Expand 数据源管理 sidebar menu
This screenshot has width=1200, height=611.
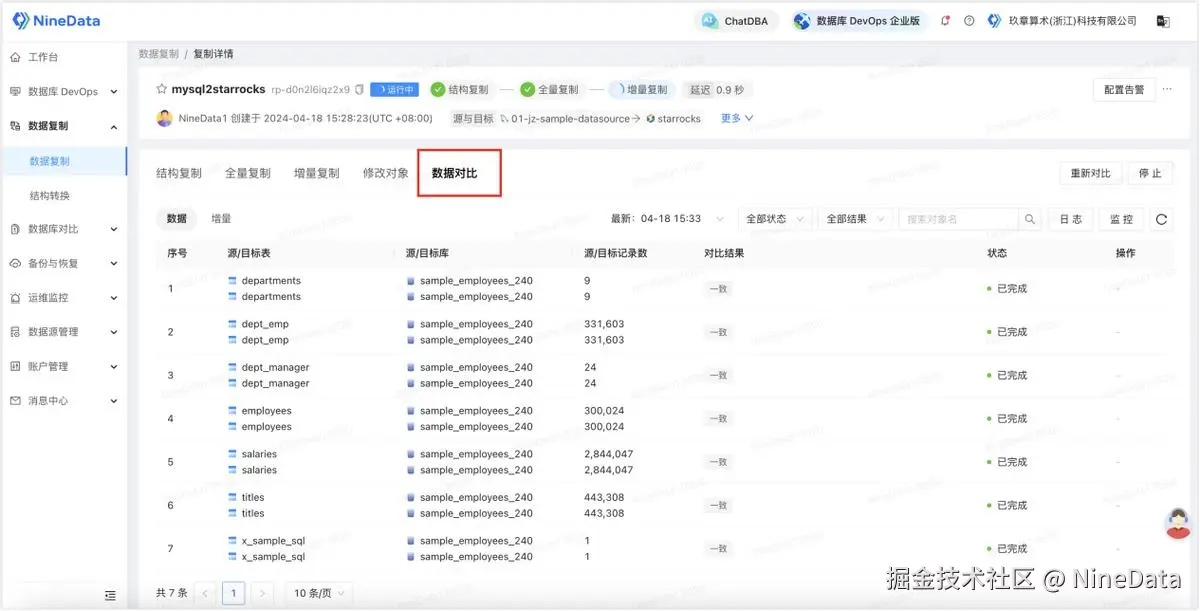click(63, 331)
